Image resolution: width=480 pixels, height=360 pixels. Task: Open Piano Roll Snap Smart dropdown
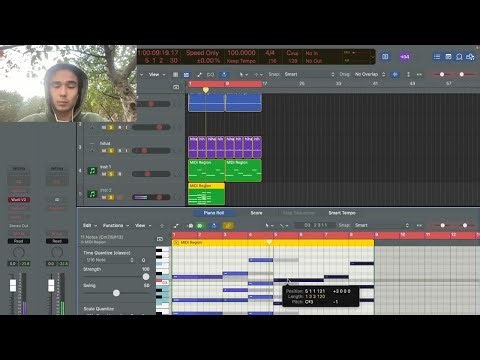[382, 226]
